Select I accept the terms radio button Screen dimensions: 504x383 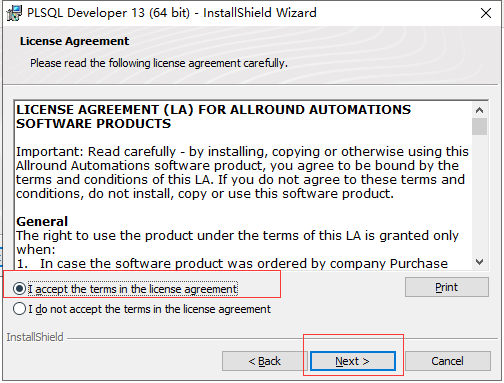point(19,289)
